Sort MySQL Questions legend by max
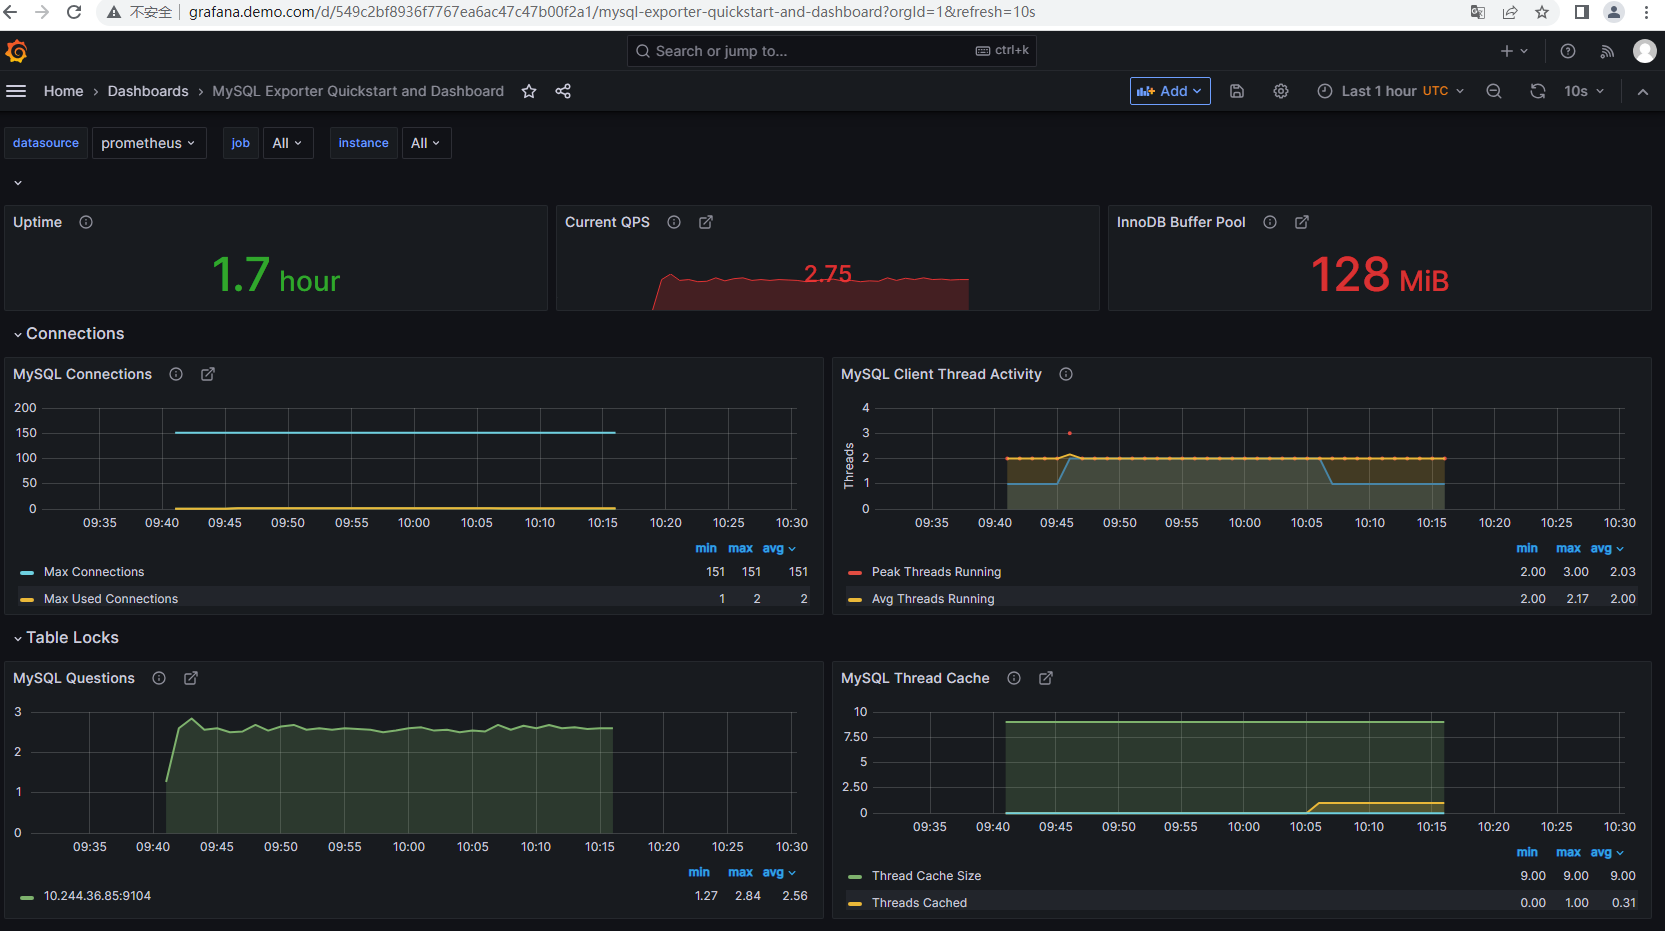The height and width of the screenshot is (931, 1665). pos(740,872)
